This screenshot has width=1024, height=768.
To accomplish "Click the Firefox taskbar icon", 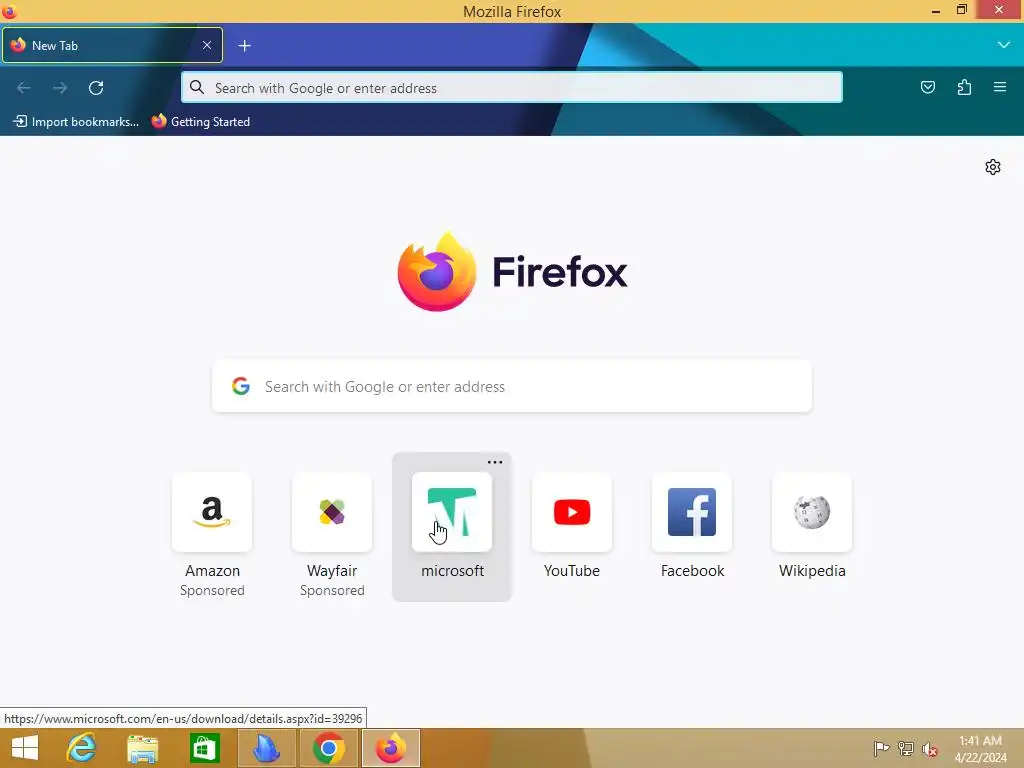I will (391, 748).
